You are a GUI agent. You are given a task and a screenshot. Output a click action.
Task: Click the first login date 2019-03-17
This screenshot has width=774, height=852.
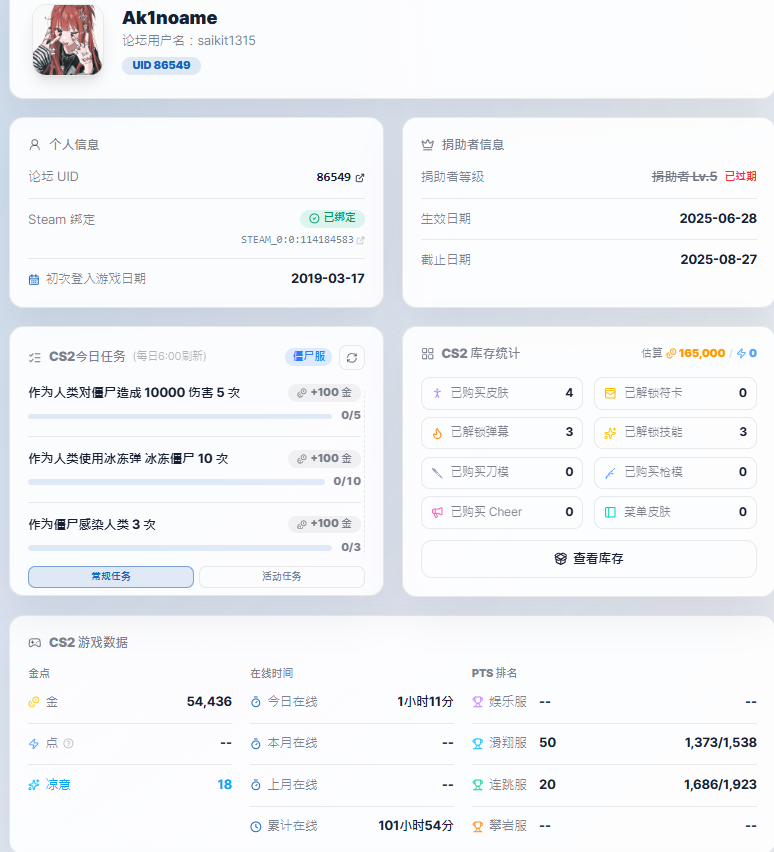(x=328, y=279)
